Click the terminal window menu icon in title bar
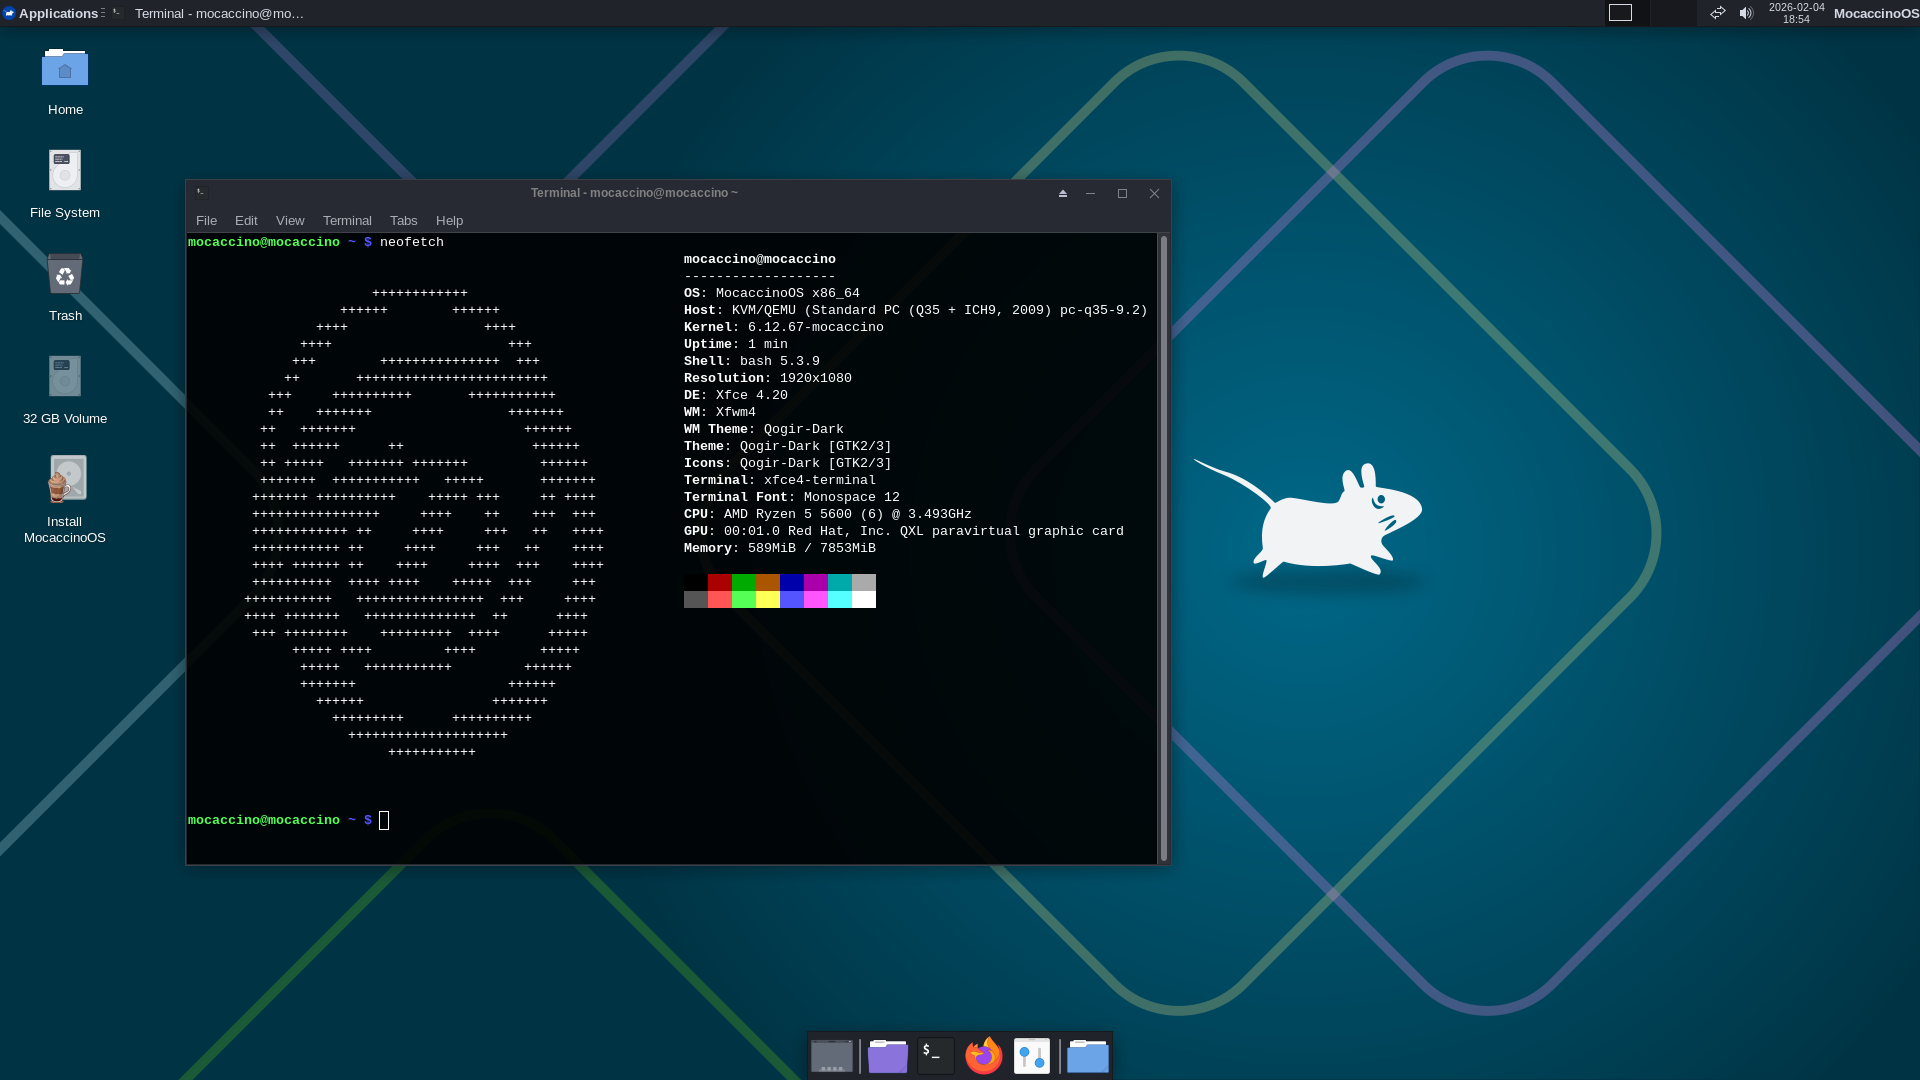 200,192
